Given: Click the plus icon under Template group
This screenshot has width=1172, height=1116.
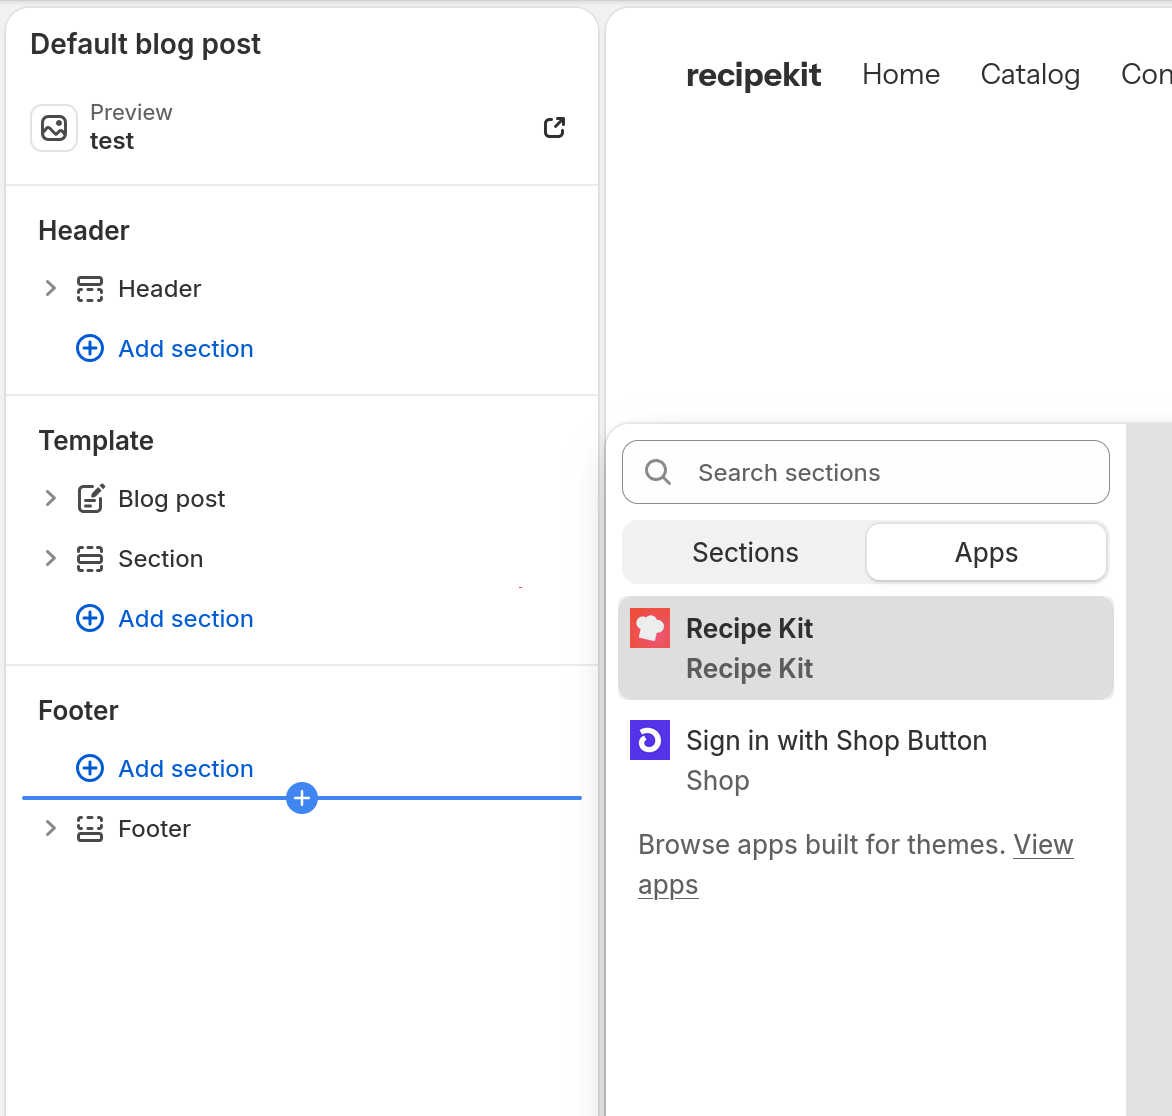Looking at the screenshot, I should point(90,618).
